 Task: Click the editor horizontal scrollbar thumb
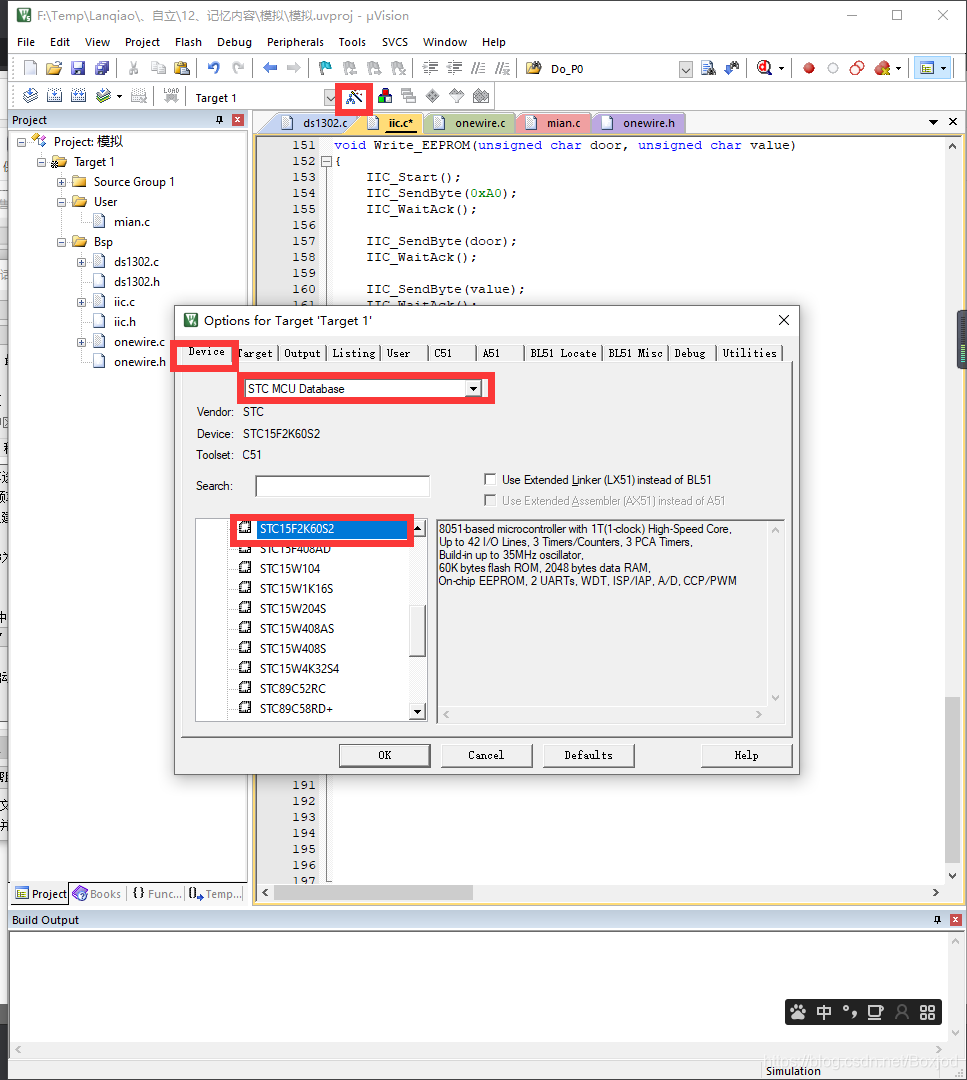click(373, 893)
